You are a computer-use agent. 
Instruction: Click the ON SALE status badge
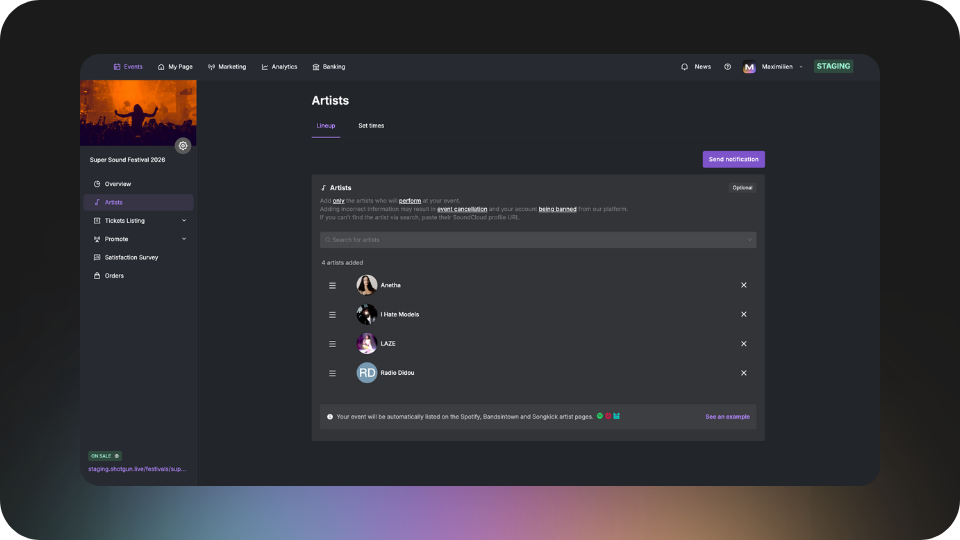click(x=105, y=456)
